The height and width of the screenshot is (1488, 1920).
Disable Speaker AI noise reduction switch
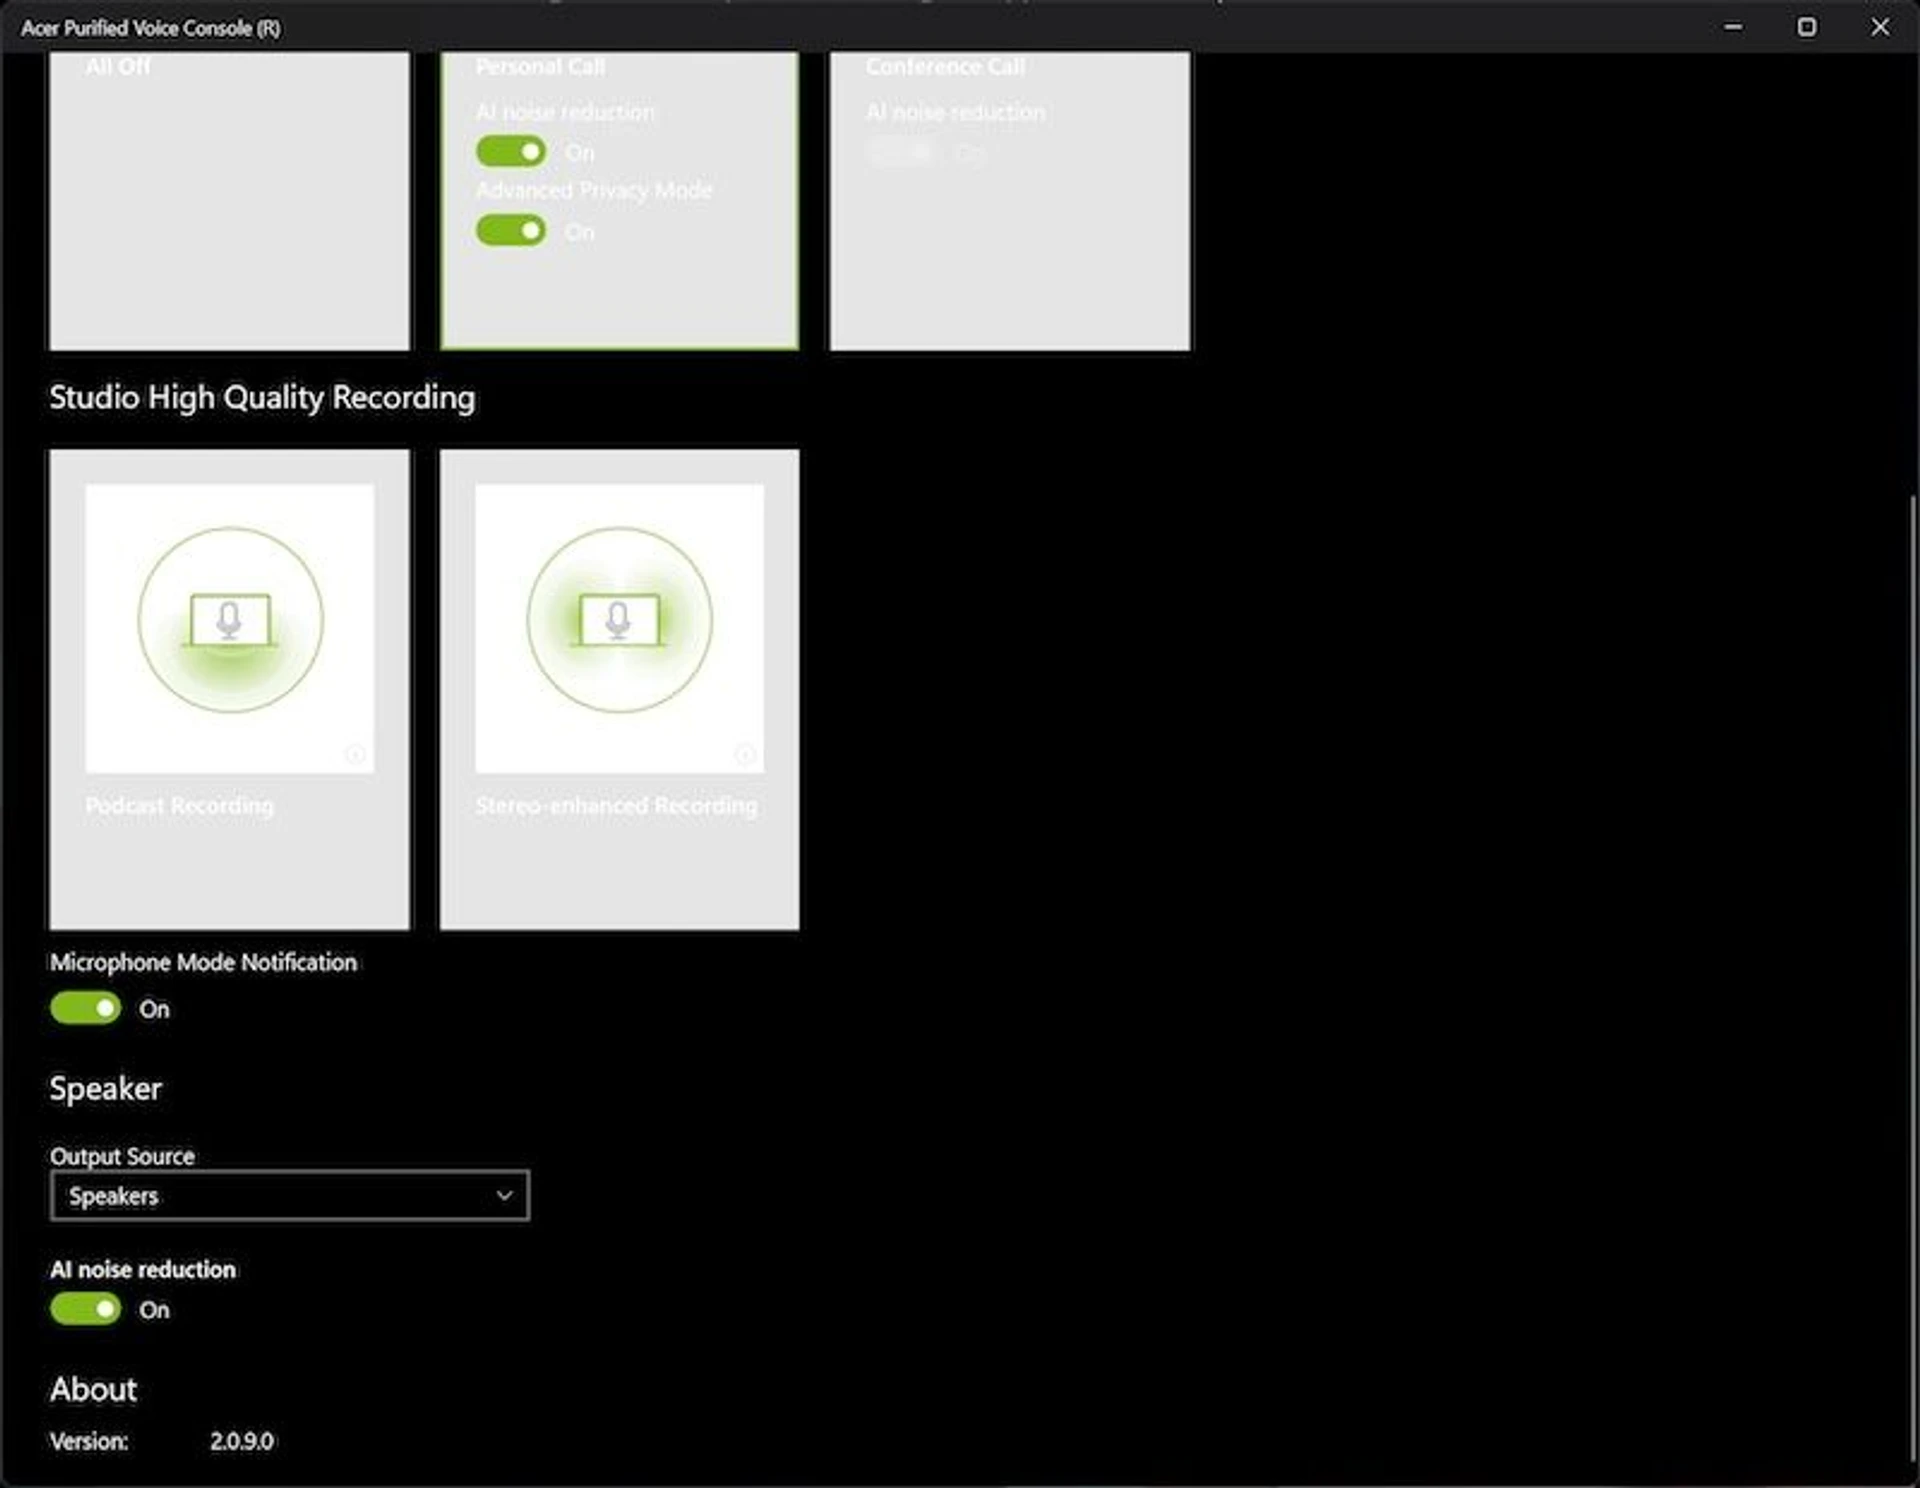pos(86,1309)
